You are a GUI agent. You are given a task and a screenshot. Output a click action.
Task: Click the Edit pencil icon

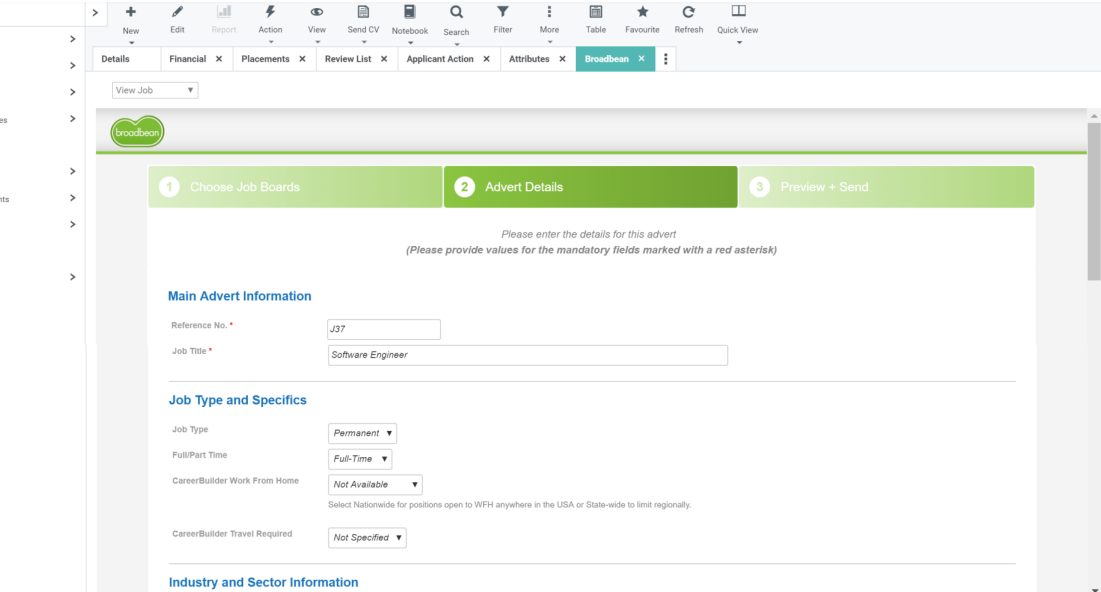[x=177, y=11]
